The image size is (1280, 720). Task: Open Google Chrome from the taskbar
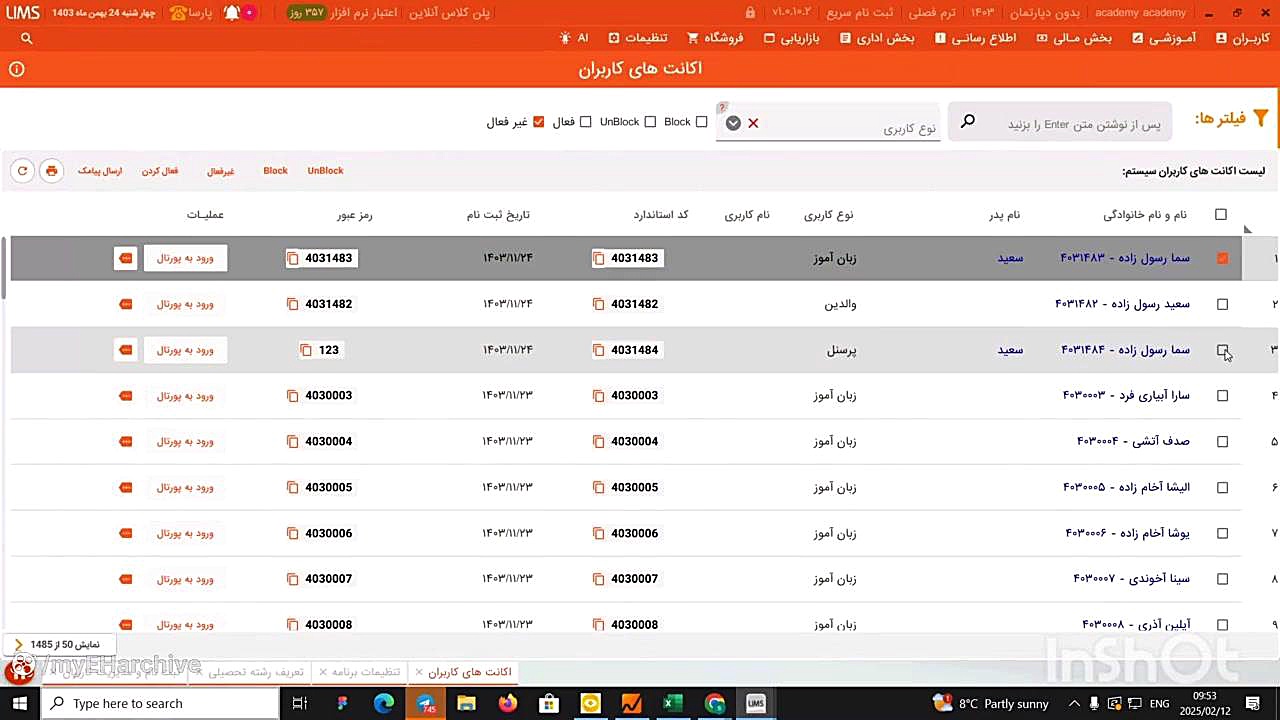[714, 704]
